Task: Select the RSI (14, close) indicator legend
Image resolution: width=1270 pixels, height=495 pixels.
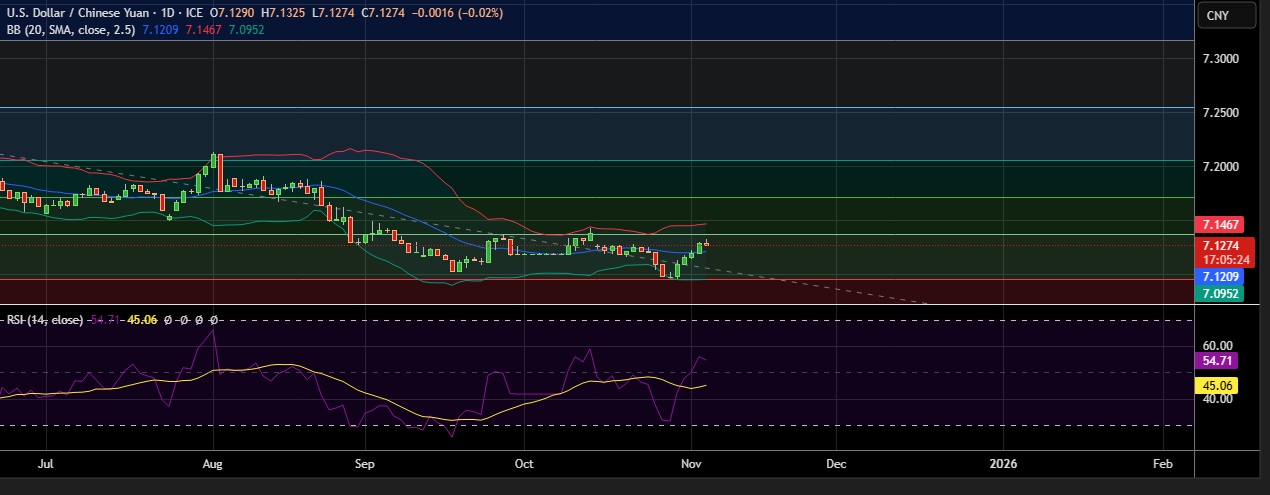Action: tap(45, 320)
